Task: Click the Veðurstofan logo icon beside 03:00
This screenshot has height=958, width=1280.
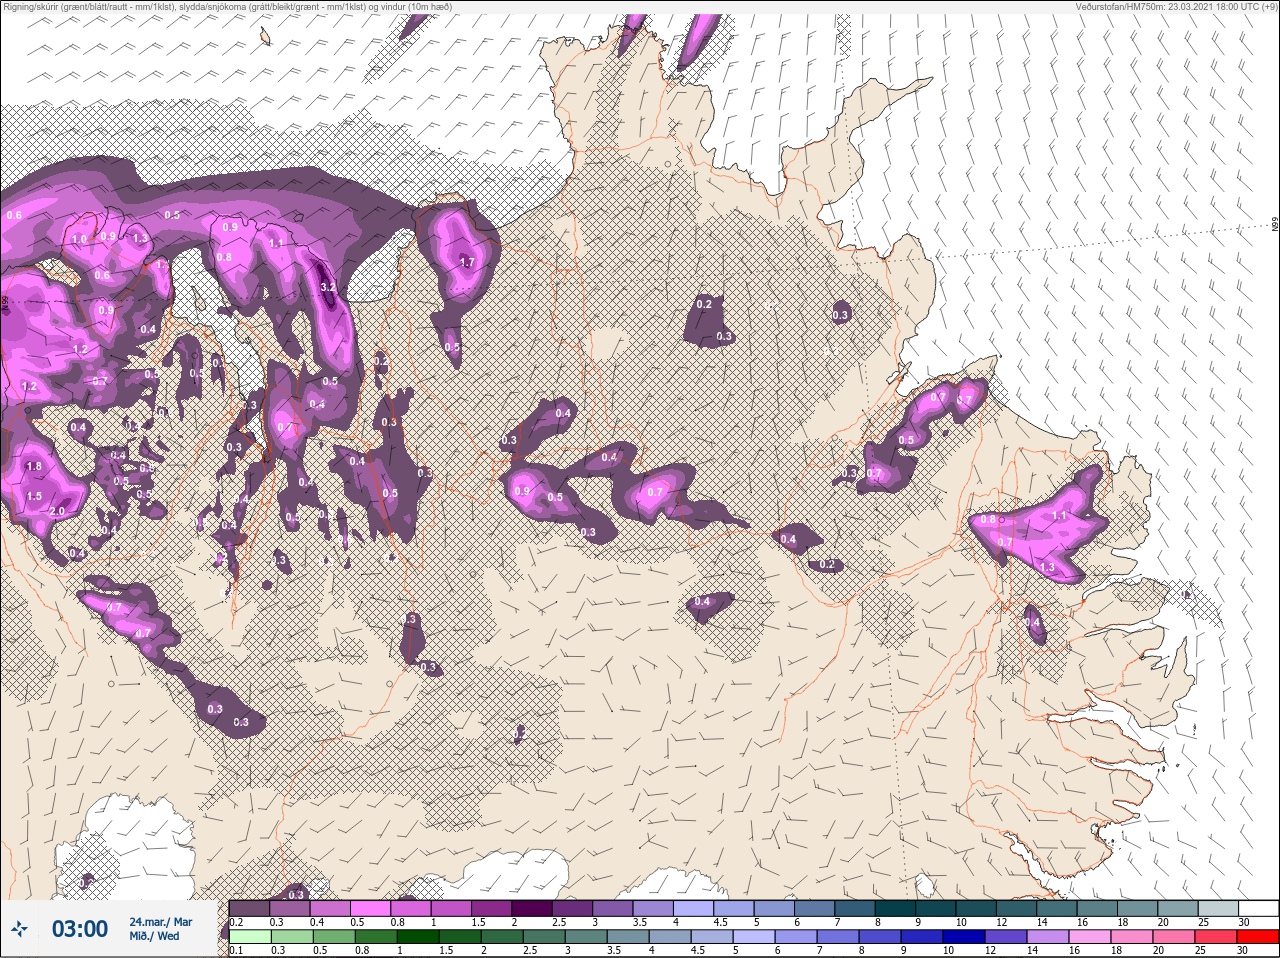Action: pos(19,930)
